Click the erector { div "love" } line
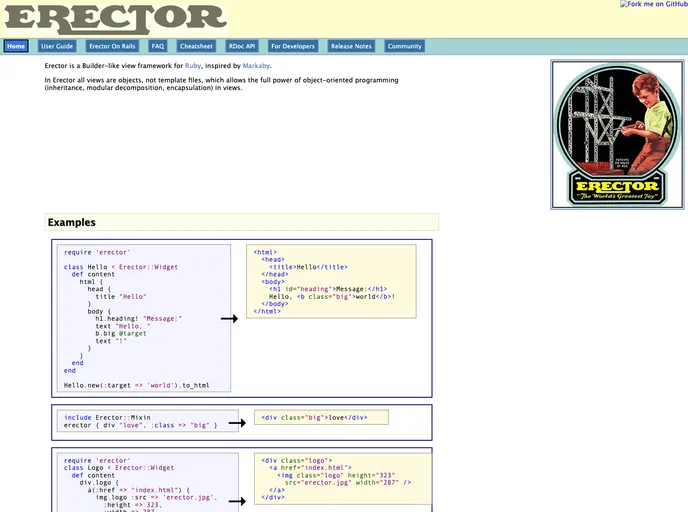This screenshot has width=688, height=512. point(140,425)
